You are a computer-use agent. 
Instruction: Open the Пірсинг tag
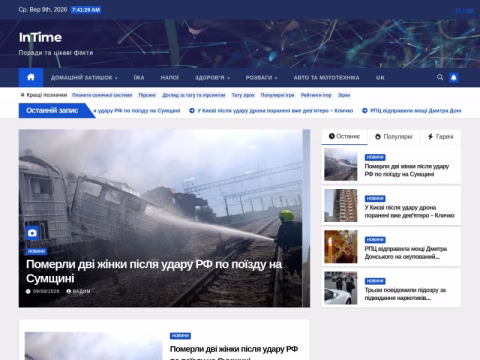click(147, 95)
